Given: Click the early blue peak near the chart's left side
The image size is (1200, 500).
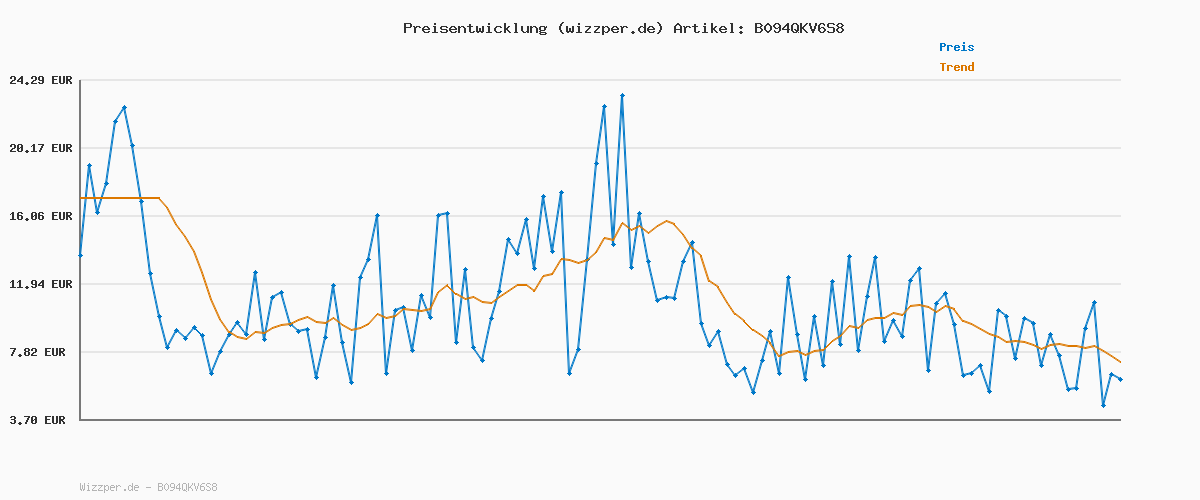Looking at the screenshot, I should [x=124, y=107].
